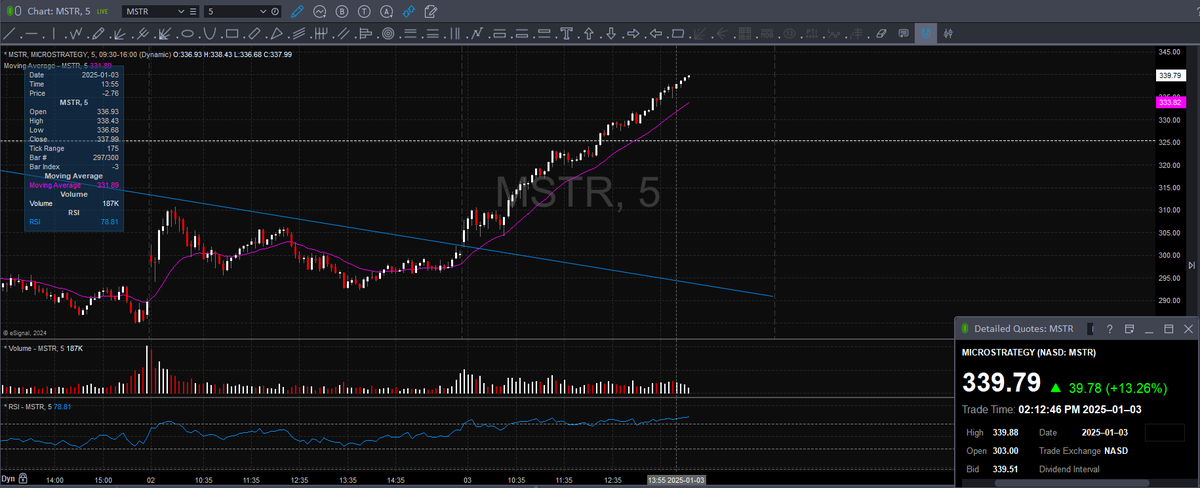Toggle the blue chain link icon

pyautogui.click(x=408, y=11)
